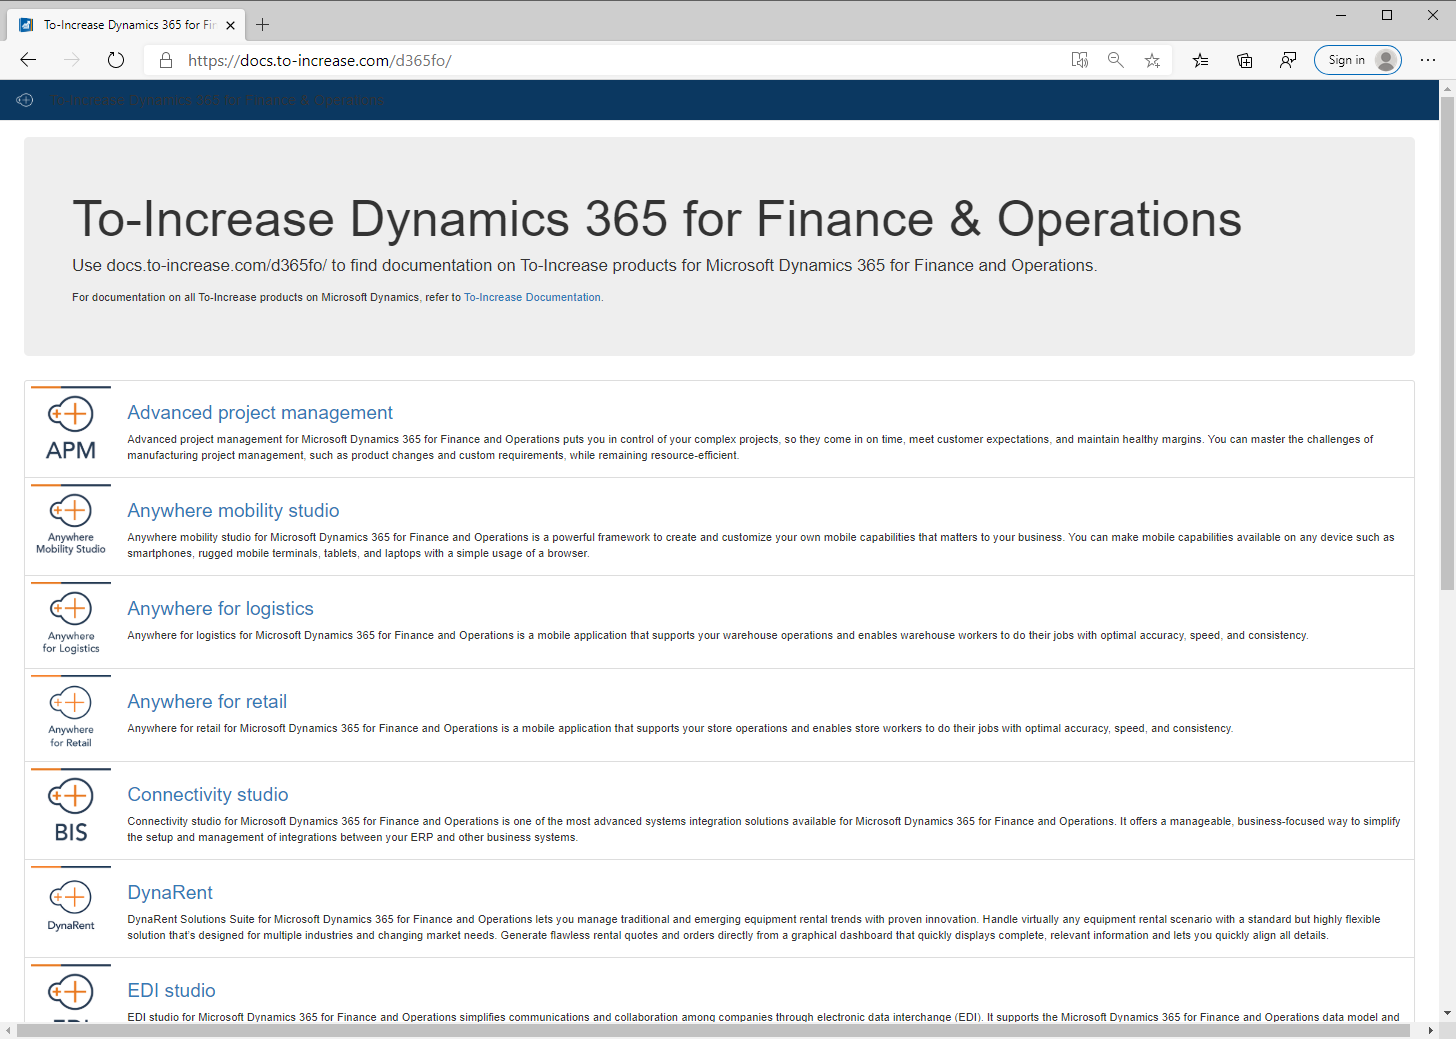Go back to the previous page
Image resolution: width=1456 pixels, height=1039 pixels.
(x=28, y=60)
